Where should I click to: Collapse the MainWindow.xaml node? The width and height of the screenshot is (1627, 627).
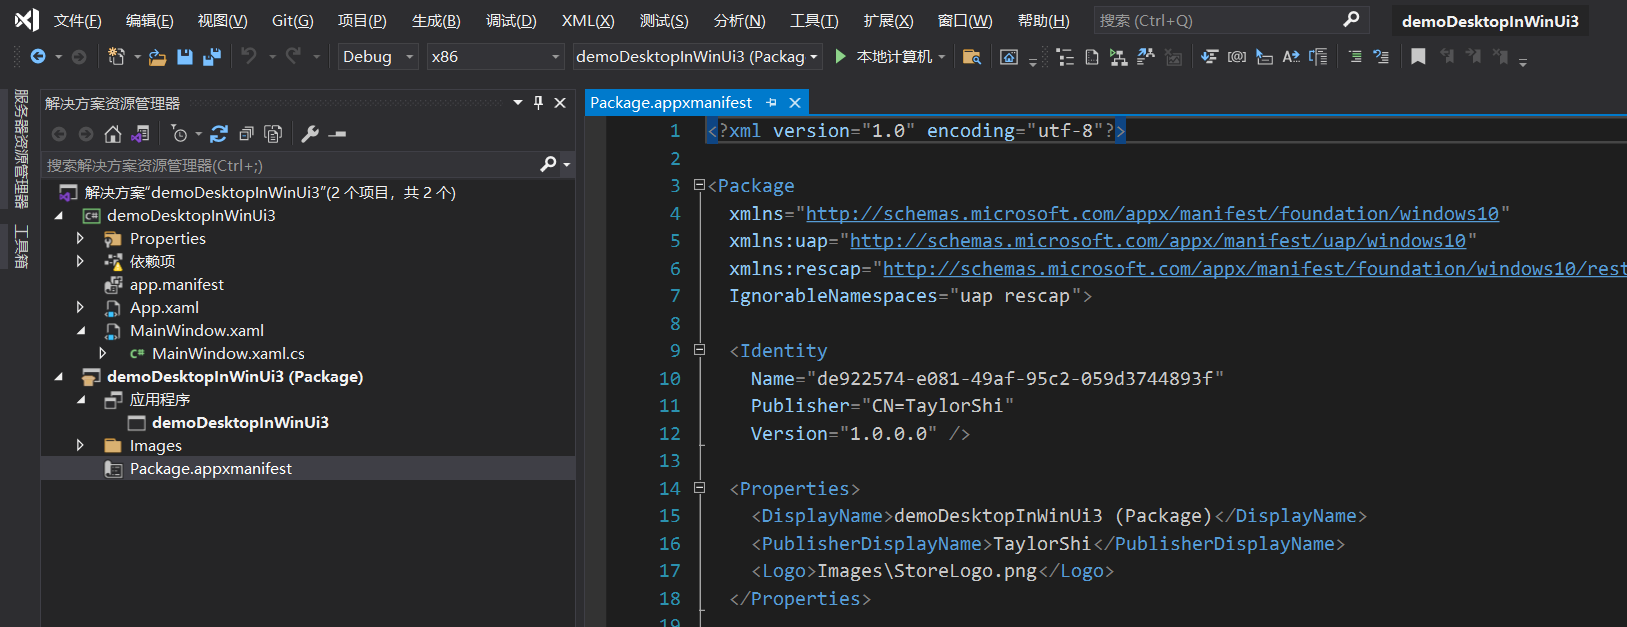tap(81, 330)
